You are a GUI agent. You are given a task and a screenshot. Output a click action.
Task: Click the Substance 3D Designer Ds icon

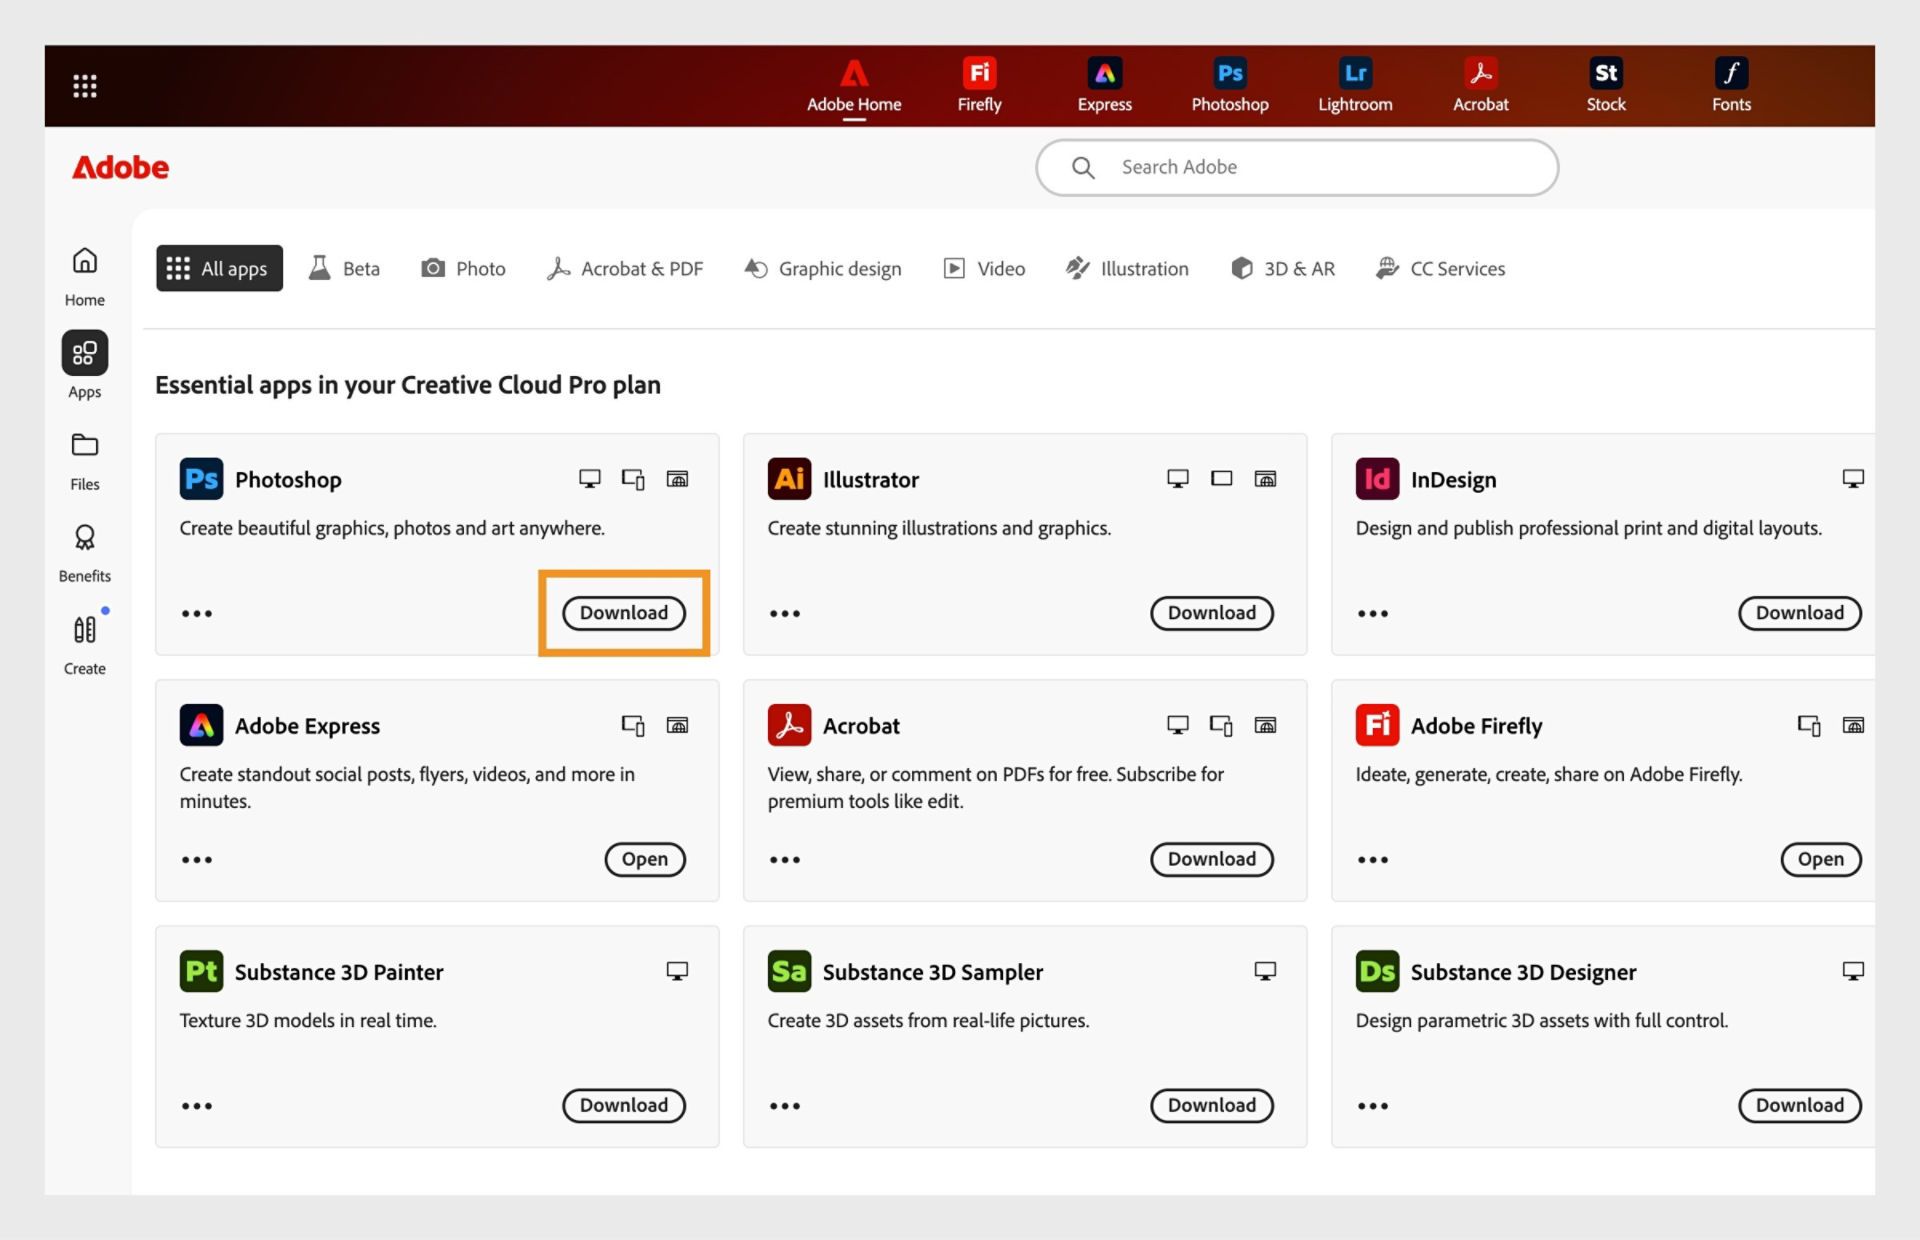[x=1377, y=971]
